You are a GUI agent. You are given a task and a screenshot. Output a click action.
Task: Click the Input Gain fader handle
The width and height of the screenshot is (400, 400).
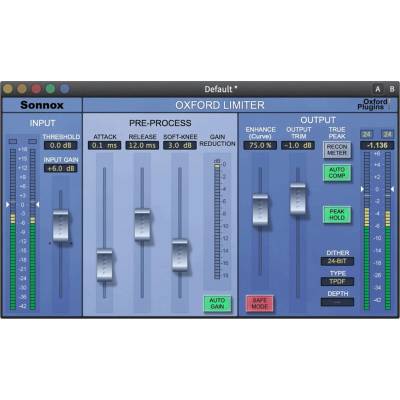61,226
